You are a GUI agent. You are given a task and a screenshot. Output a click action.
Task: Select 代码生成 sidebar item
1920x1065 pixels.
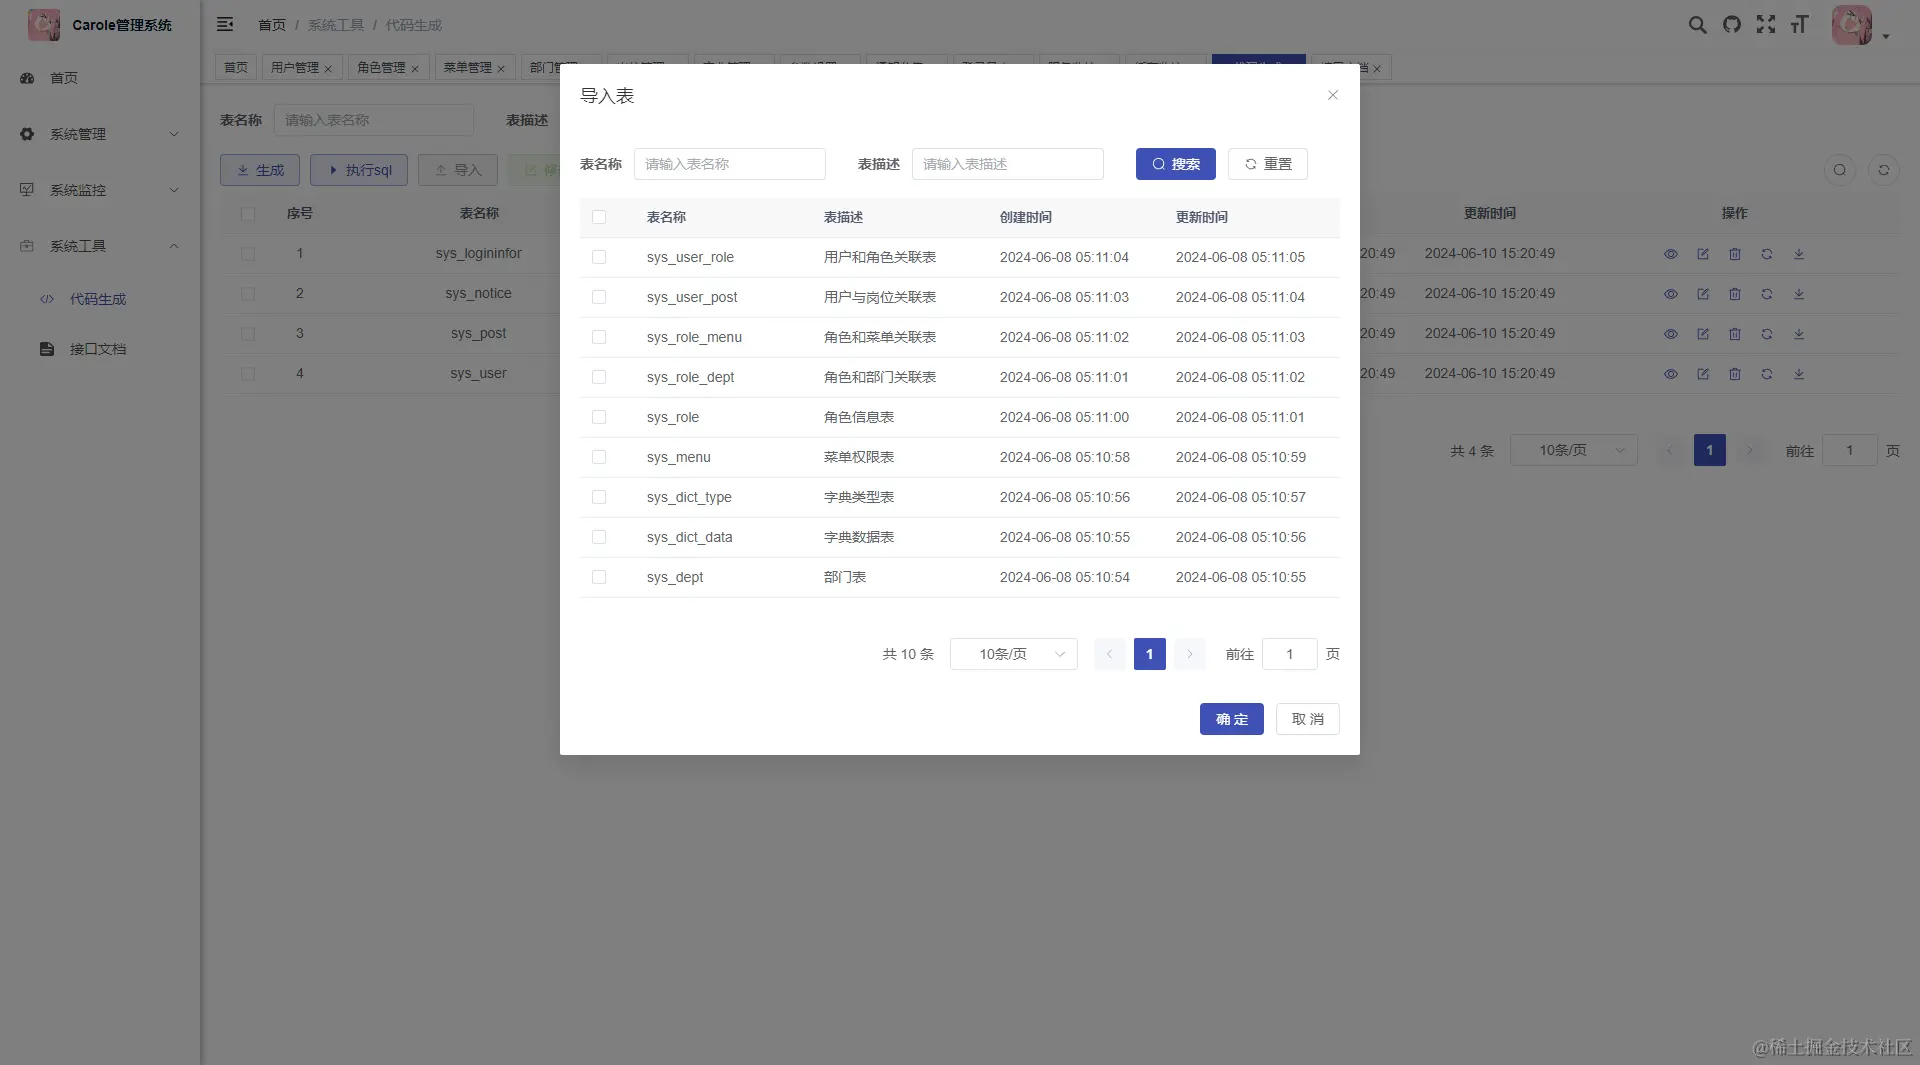pyautogui.click(x=100, y=299)
